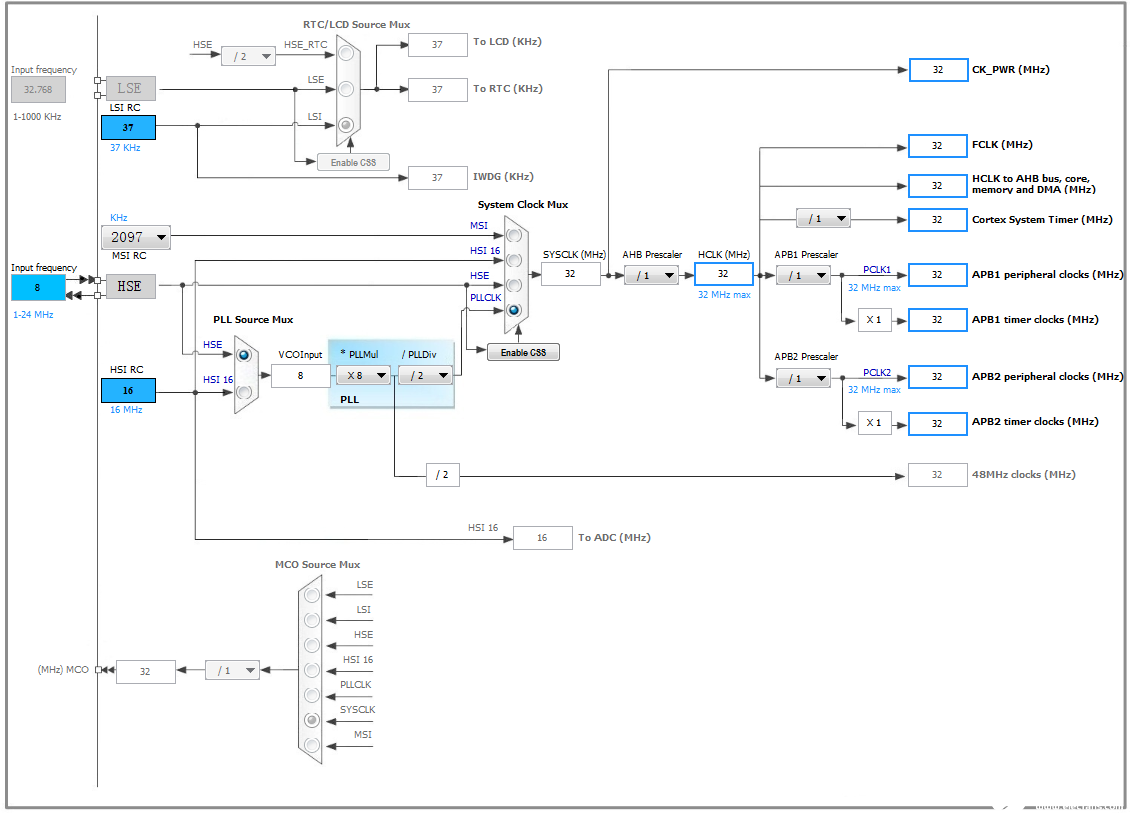Open the AHB Prescaler dropdown
The height and width of the screenshot is (822, 1134).
coord(652,275)
